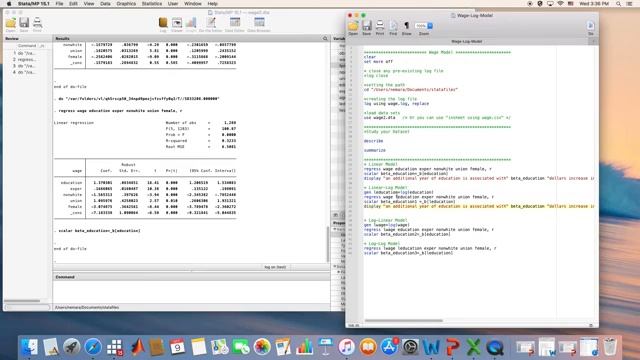Open the Edit menu
This screenshot has width=640, height=360.
click(73, 3)
